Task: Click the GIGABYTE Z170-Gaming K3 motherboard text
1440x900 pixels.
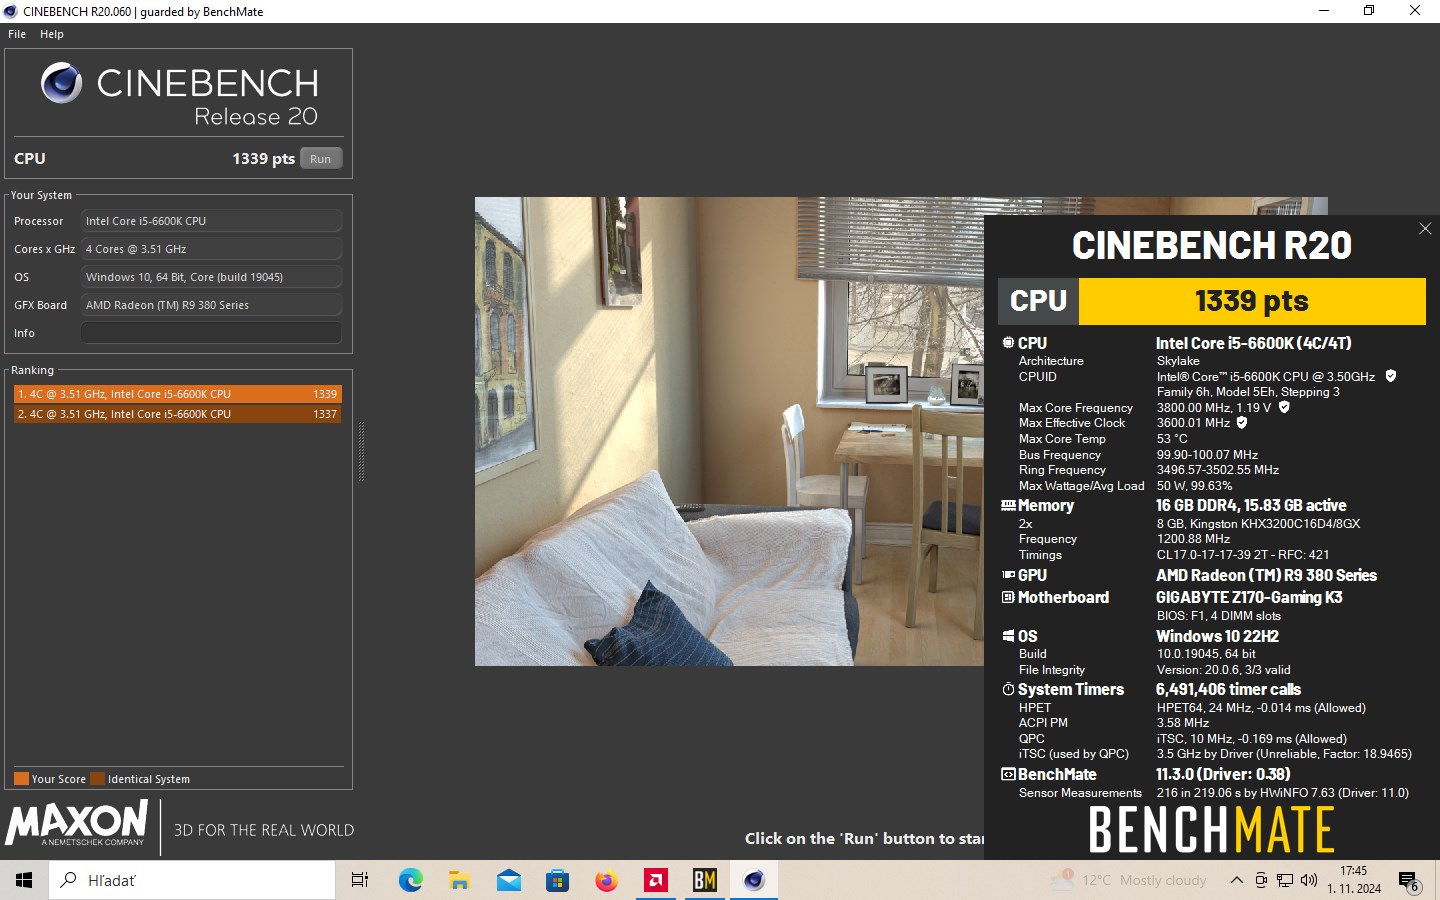Action: (x=1249, y=597)
